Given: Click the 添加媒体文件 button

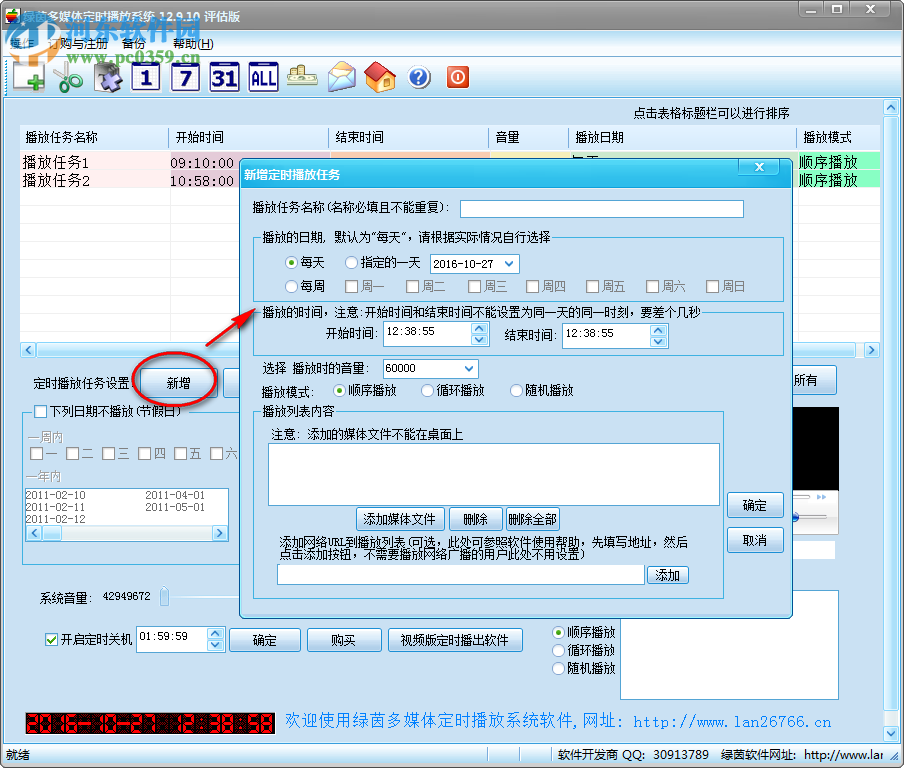Looking at the screenshot, I should pos(400,519).
